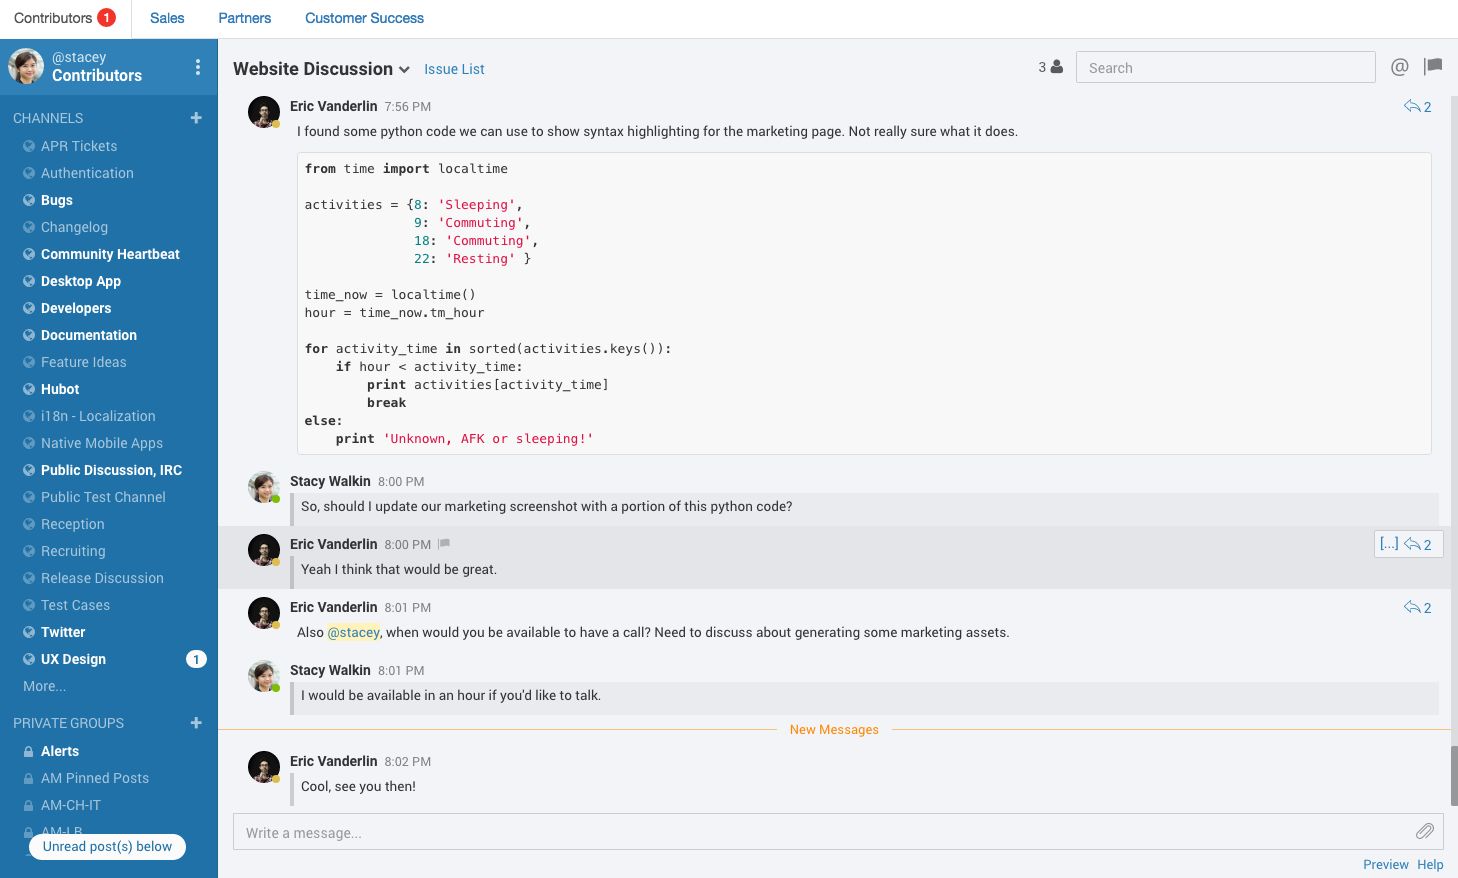This screenshot has height=878, width=1458.
Task: View the channel member count icon
Action: point(1050,67)
